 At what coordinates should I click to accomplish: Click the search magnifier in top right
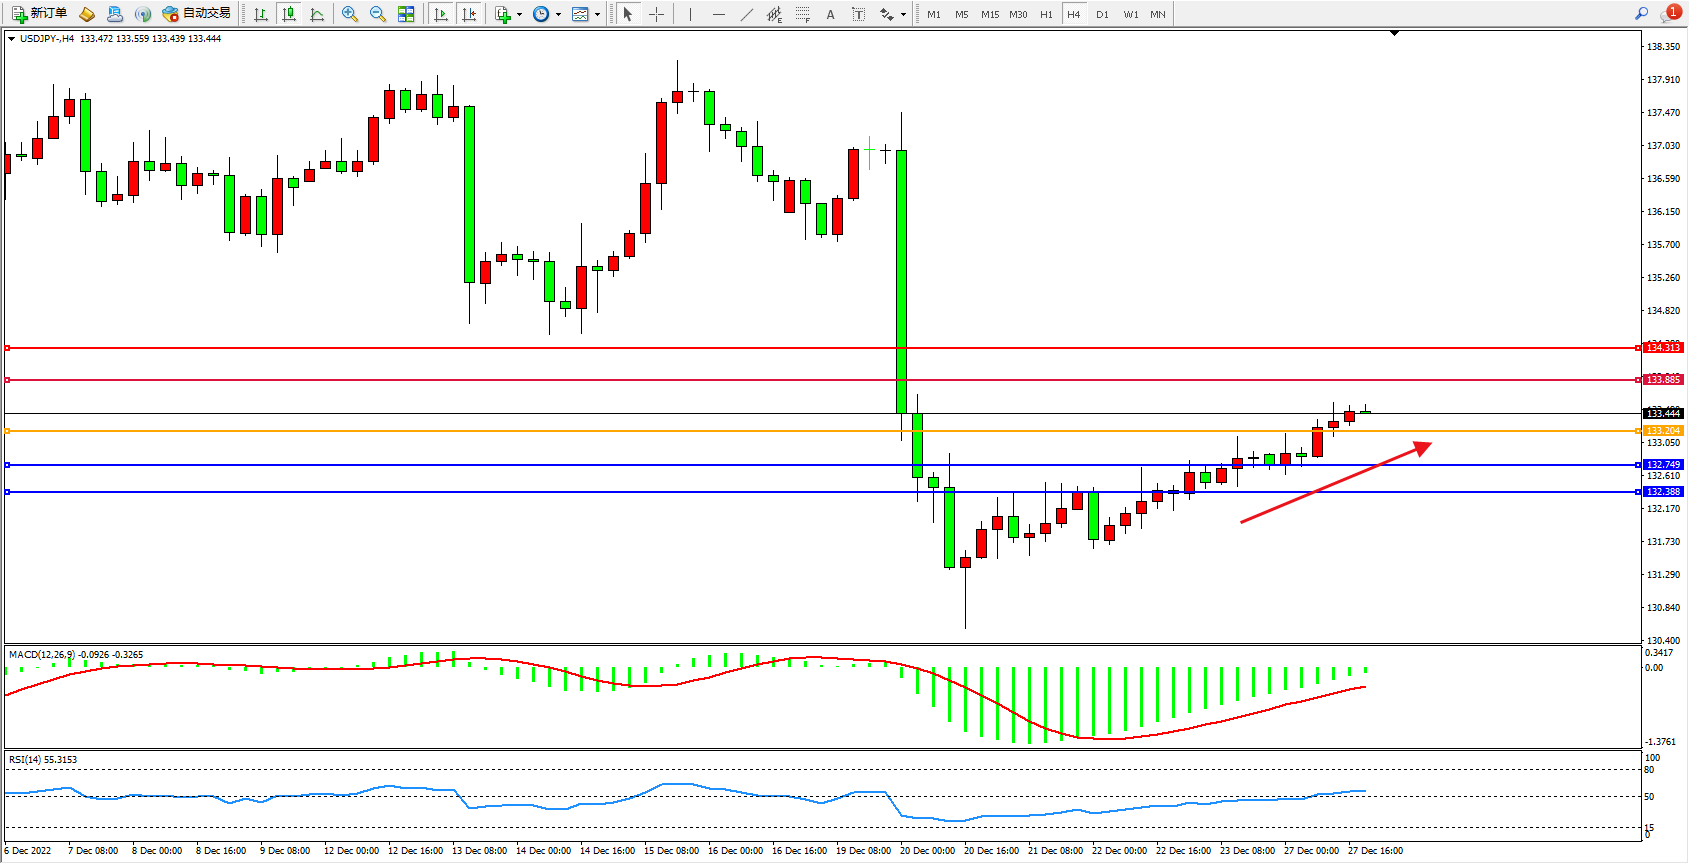(x=1641, y=14)
